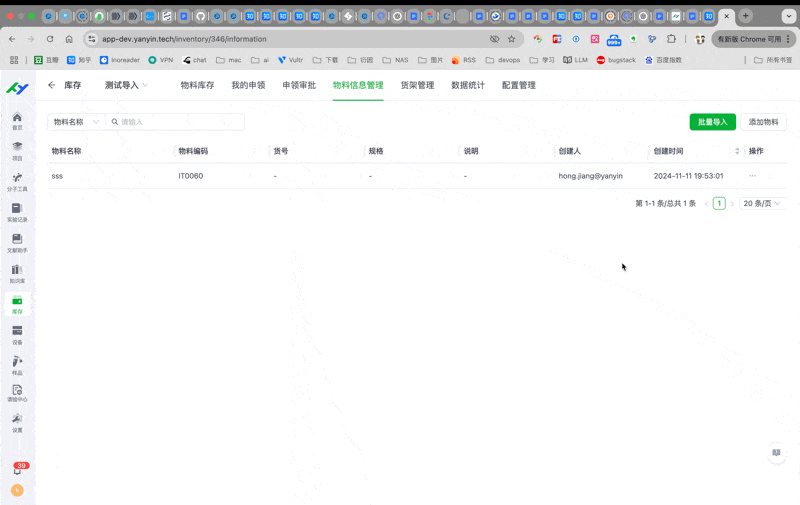Open notifications with the 39 badge
The height and width of the screenshot is (505, 800).
point(18,468)
